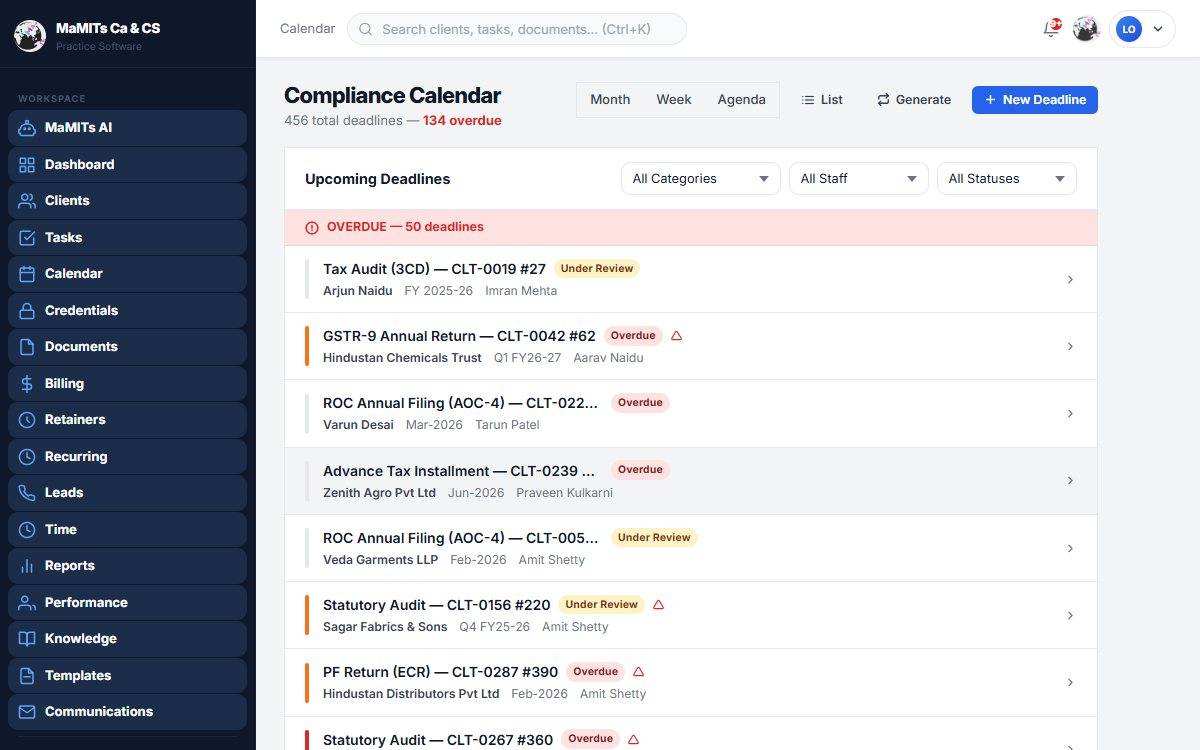This screenshot has height=750, width=1200.
Task: Click the Knowledge book icon
Action: point(27,639)
